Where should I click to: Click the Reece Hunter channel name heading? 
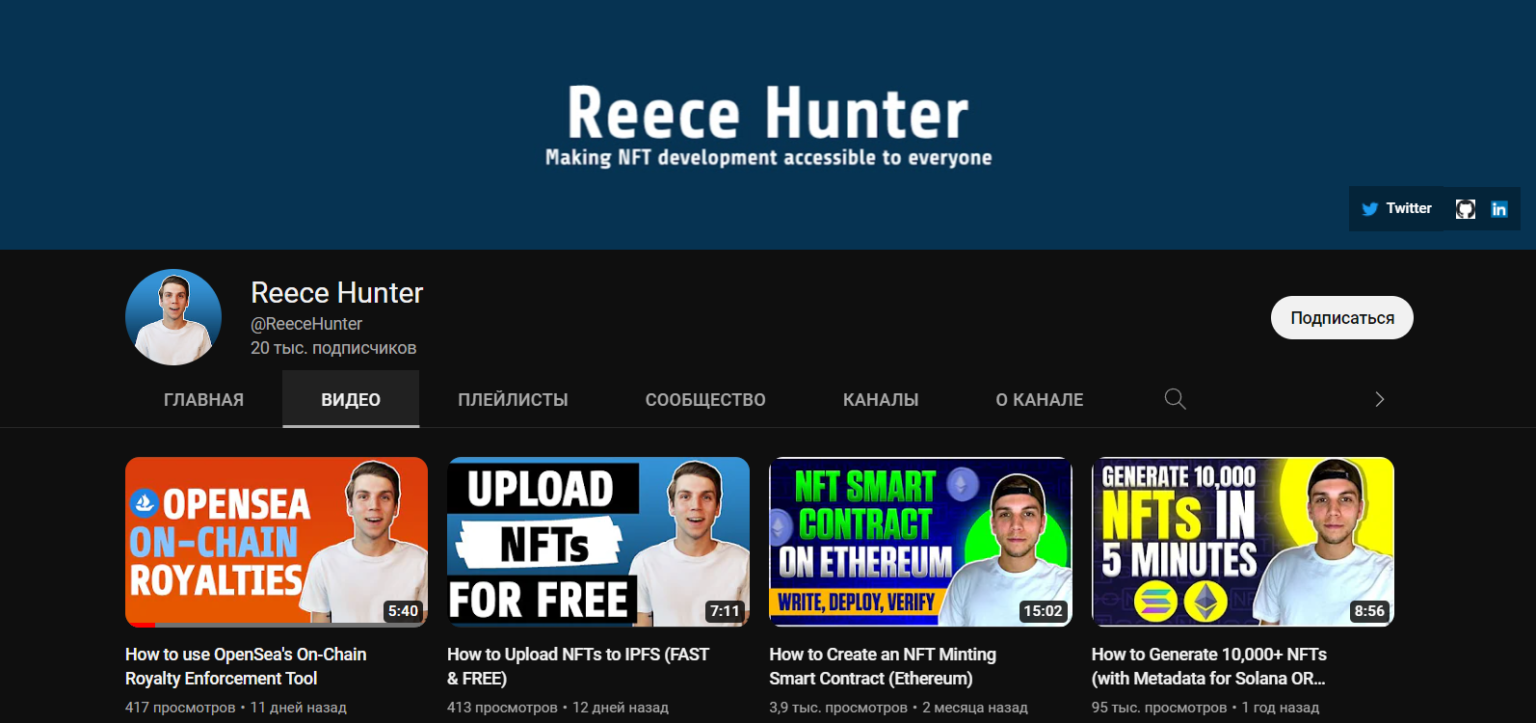click(x=337, y=293)
